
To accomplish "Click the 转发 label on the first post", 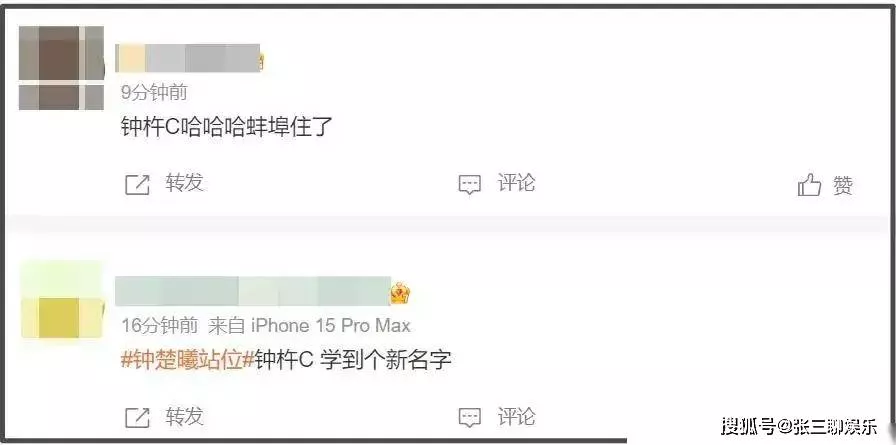I will point(185,183).
